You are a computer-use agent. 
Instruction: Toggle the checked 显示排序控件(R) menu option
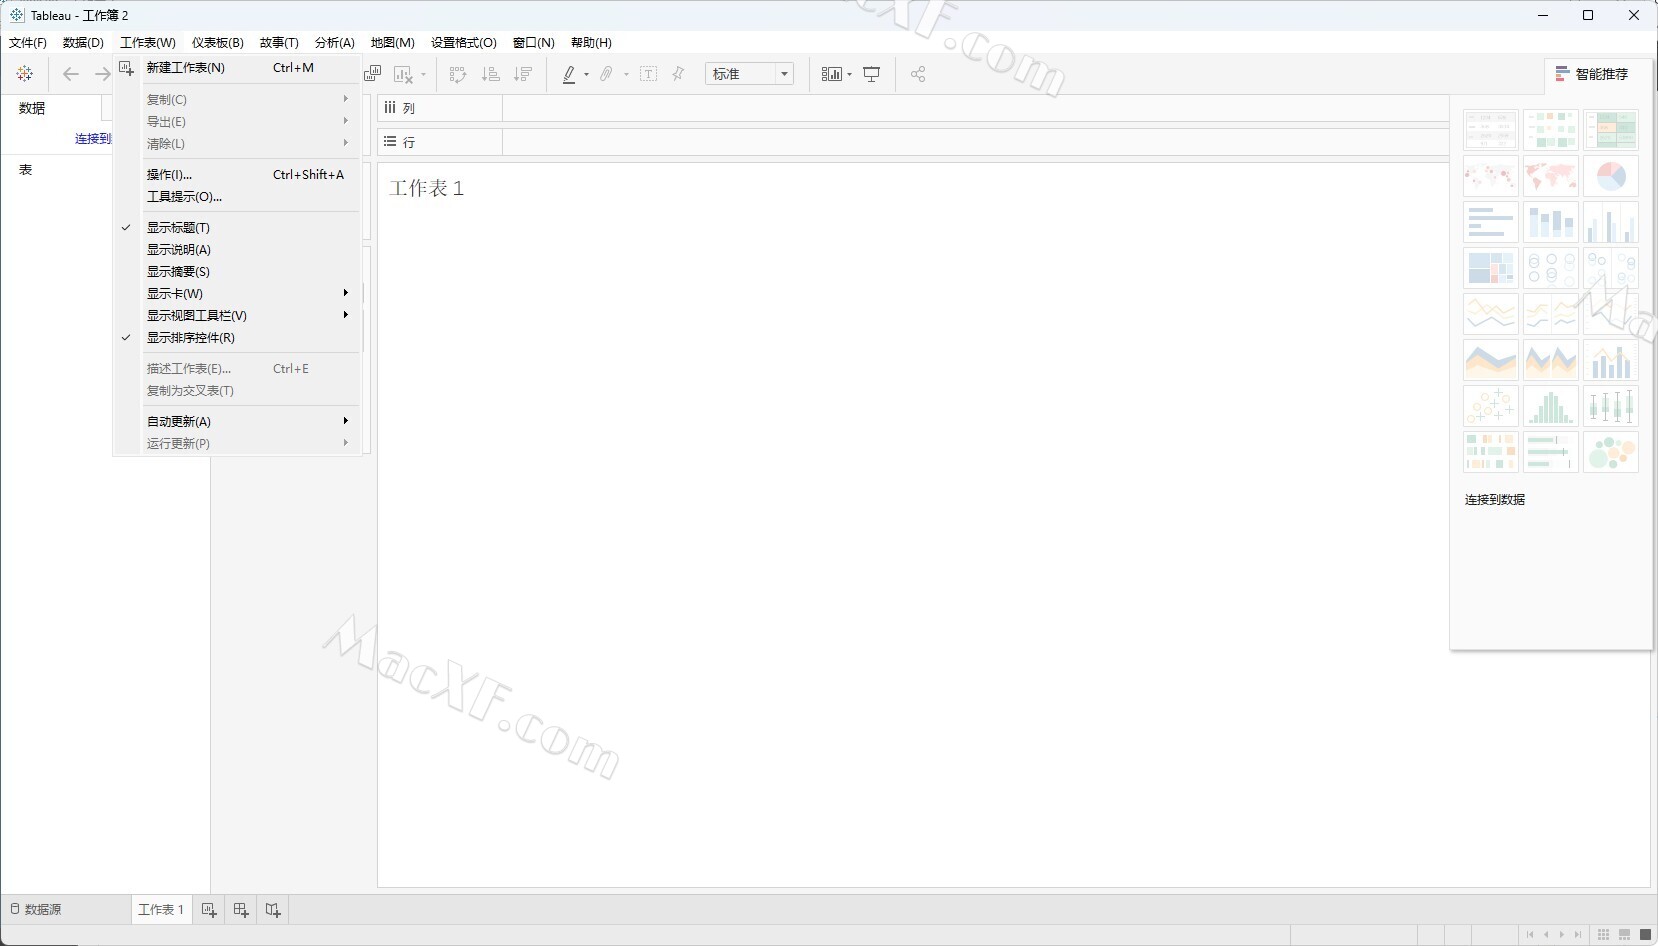pyautogui.click(x=237, y=338)
